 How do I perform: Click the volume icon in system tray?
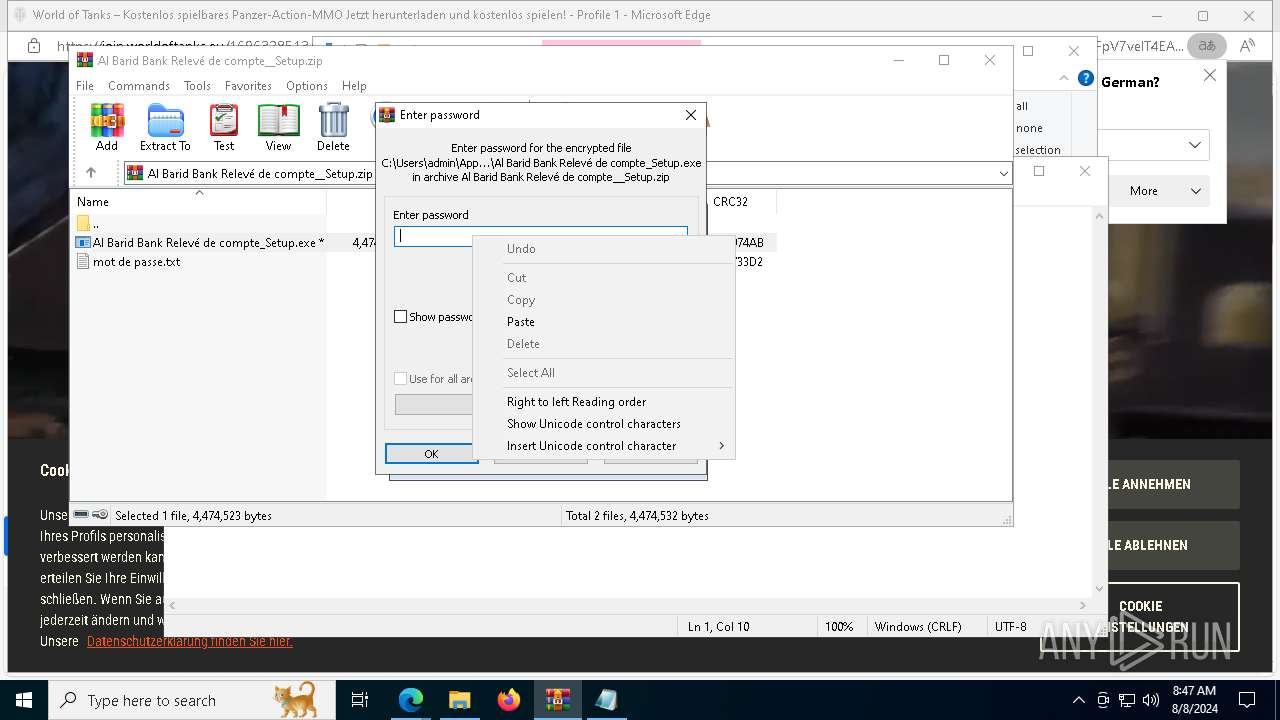(1151, 700)
